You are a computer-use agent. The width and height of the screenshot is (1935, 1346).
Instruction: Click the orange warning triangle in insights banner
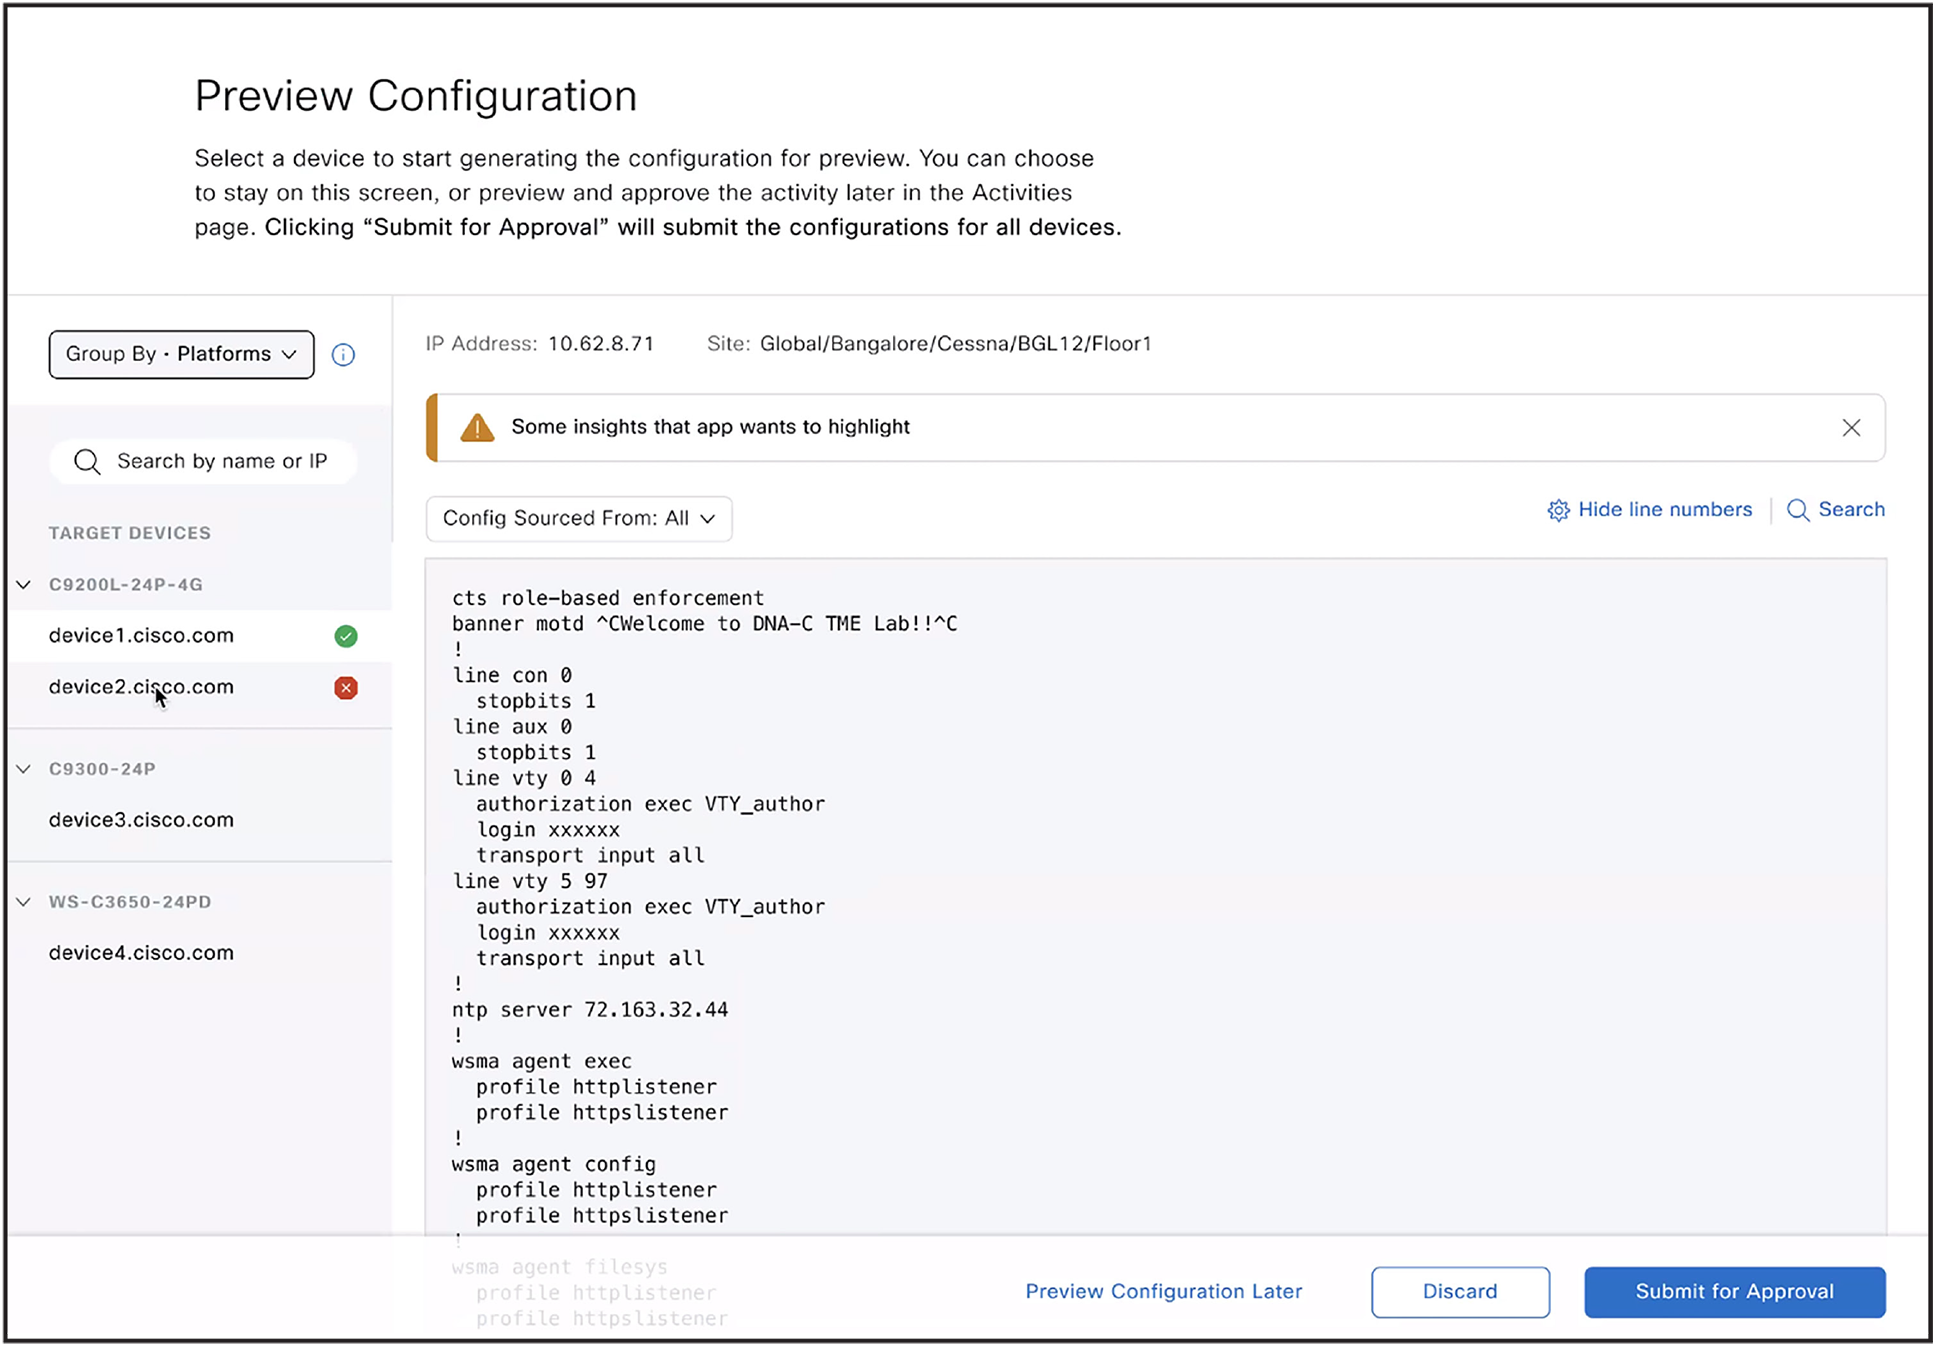click(x=477, y=428)
